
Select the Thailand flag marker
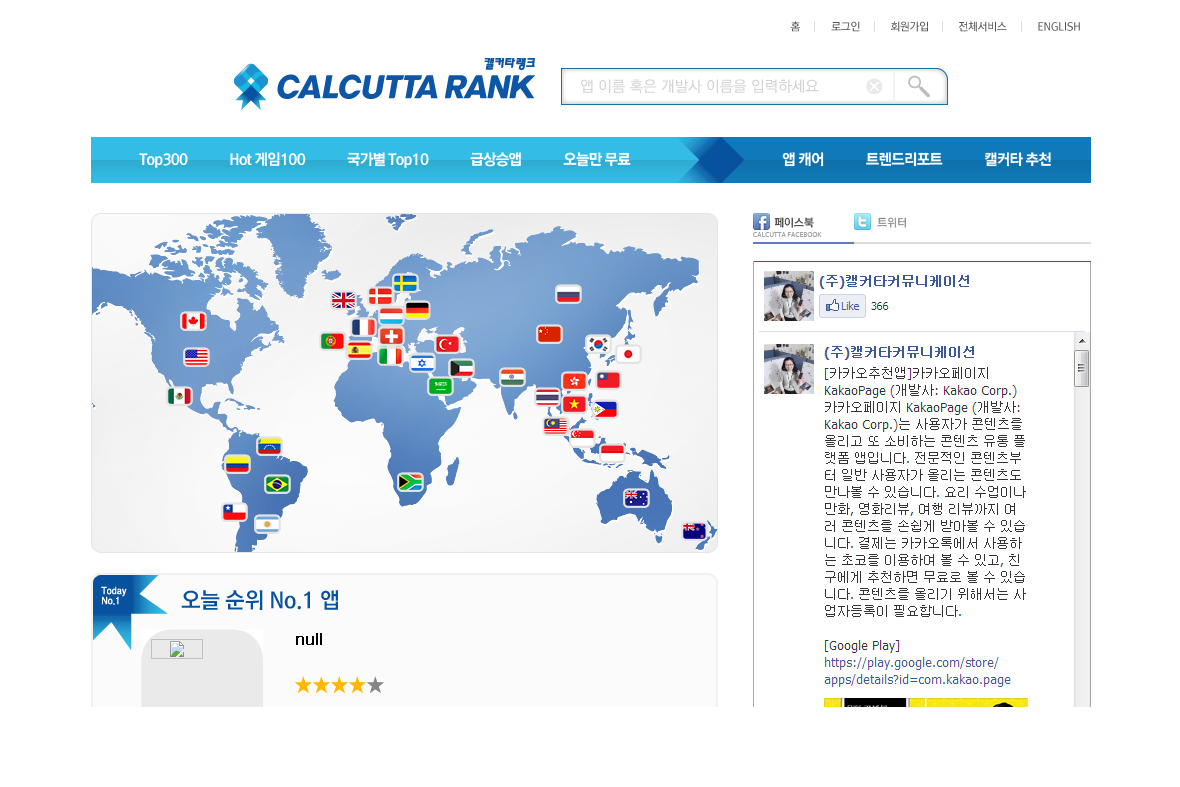click(x=548, y=397)
